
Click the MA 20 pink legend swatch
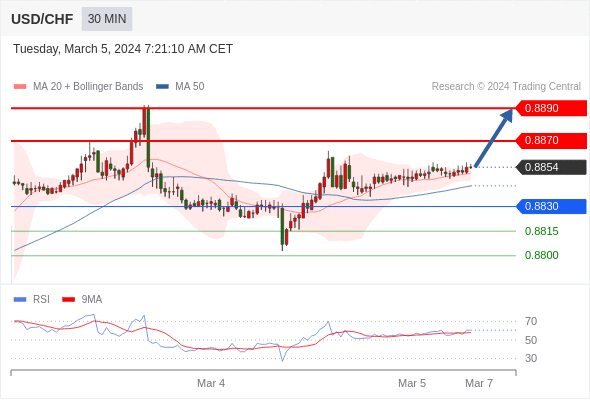20,87
